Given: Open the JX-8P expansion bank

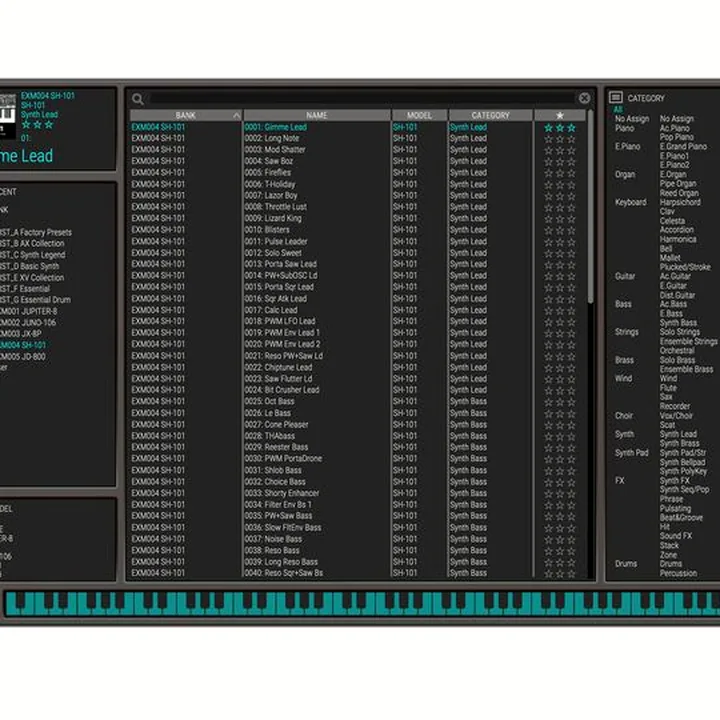Looking at the screenshot, I should pos(21,334).
